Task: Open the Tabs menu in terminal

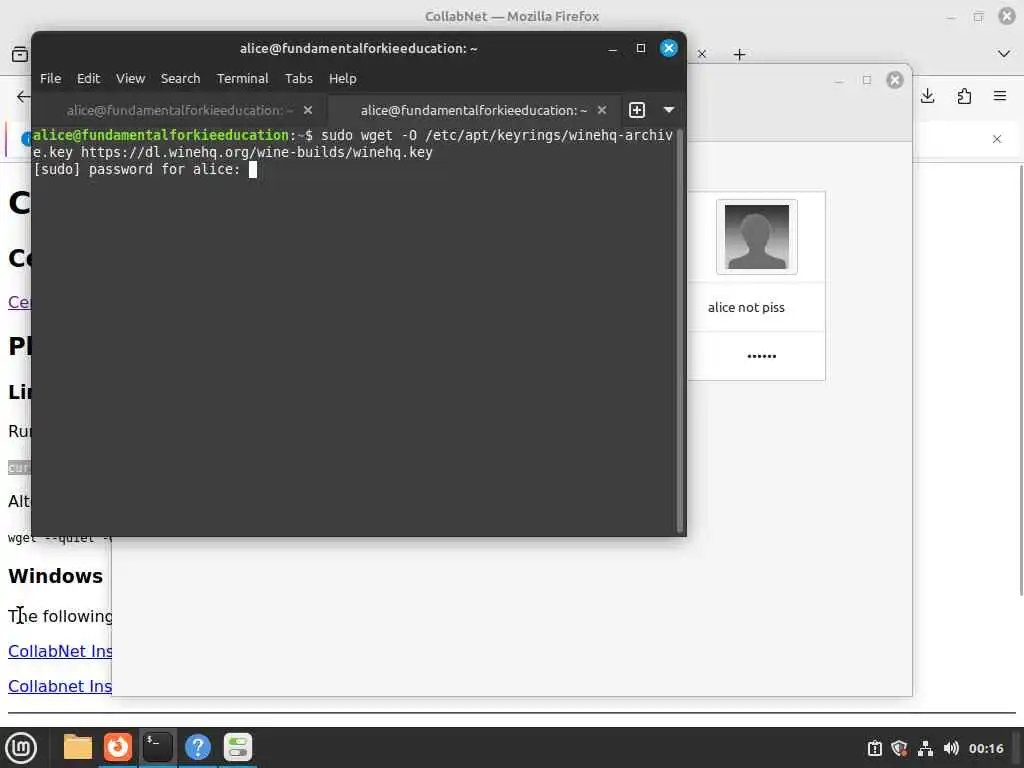Action: coord(298,78)
